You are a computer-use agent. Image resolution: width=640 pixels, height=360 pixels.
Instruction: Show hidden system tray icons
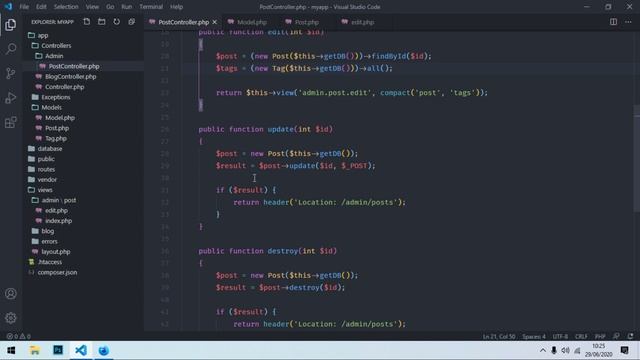pos(542,350)
